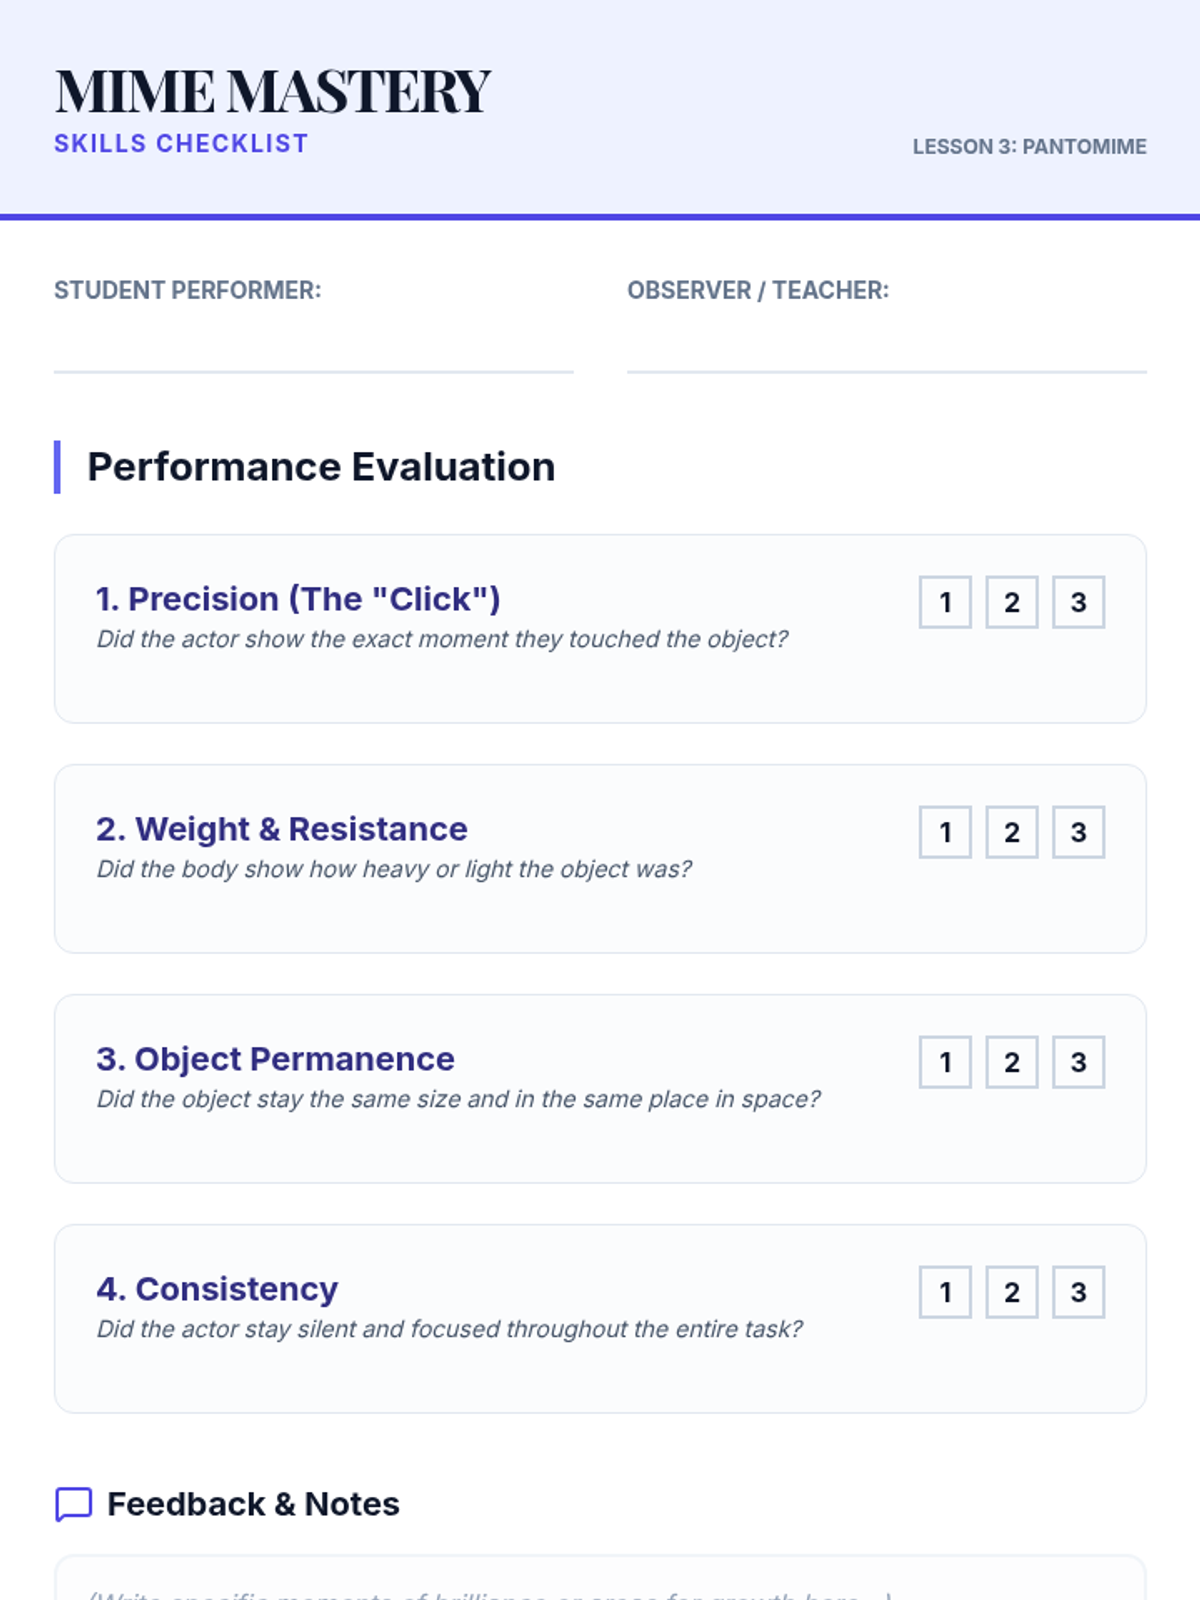Rate Object Permanence as 2
The width and height of the screenshot is (1200, 1600).
click(1012, 1062)
